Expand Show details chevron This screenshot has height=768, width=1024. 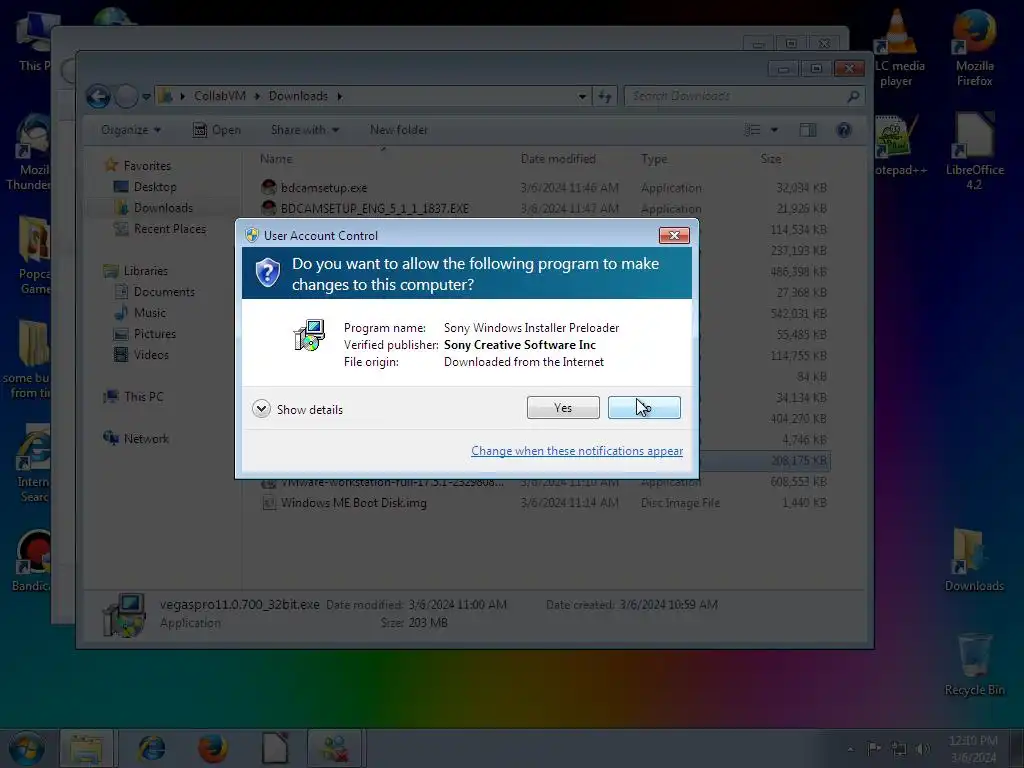point(261,409)
